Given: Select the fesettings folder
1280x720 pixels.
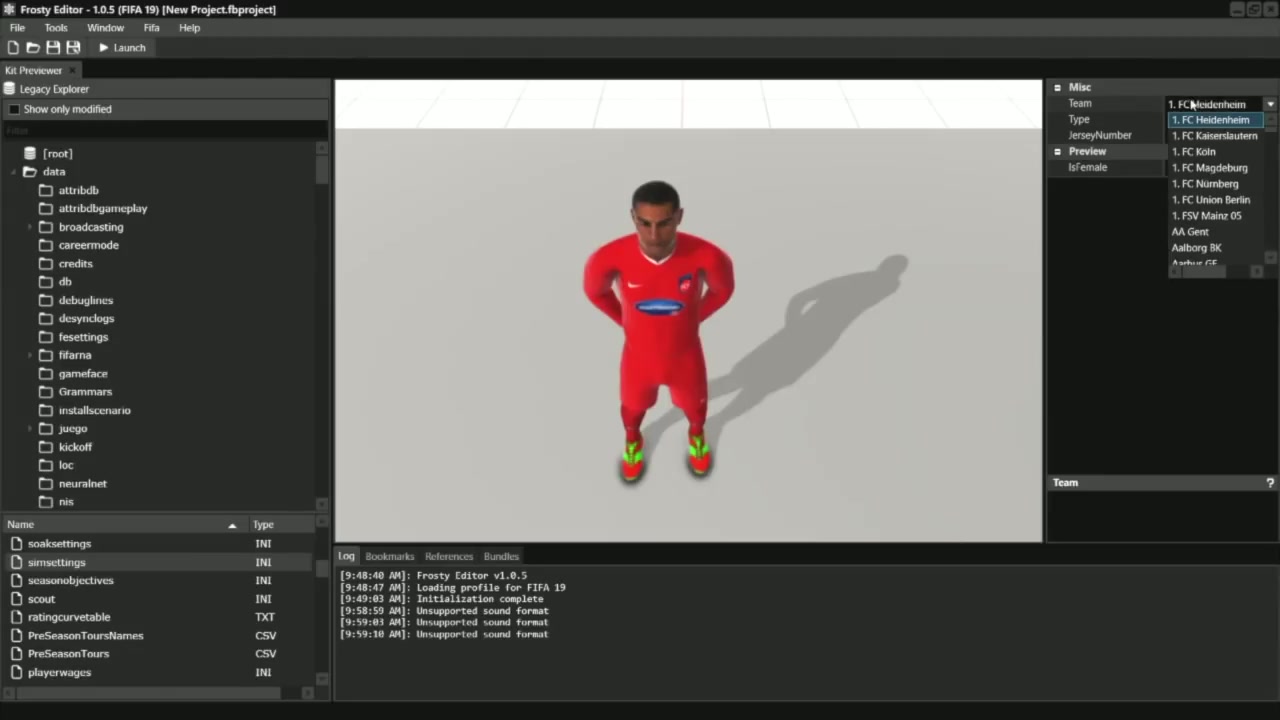Looking at the screenshot, I should click(83, 337).
